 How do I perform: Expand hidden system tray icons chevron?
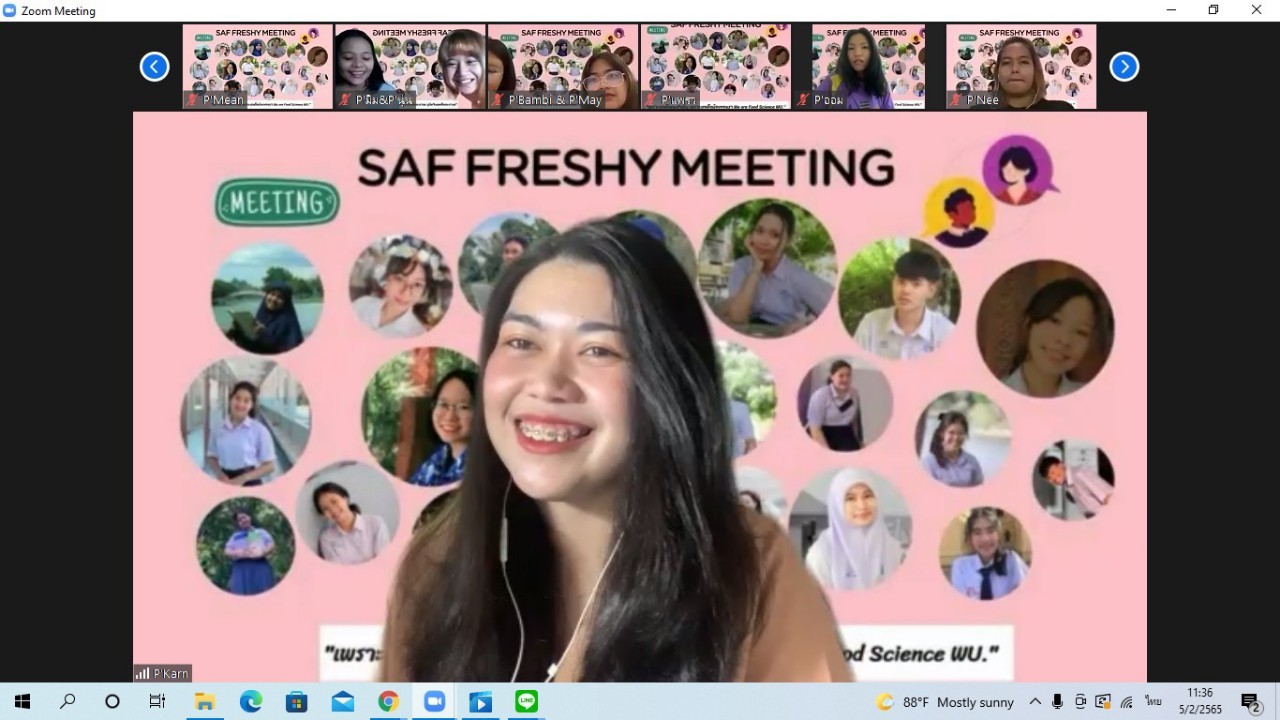coord(1035,702)
